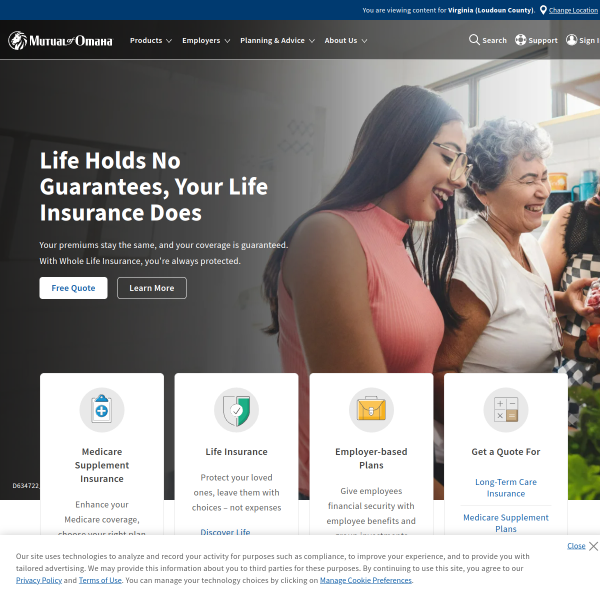Click the Life Insurance card title
Viewport: 600px width, 600px height.
(236, 452)
